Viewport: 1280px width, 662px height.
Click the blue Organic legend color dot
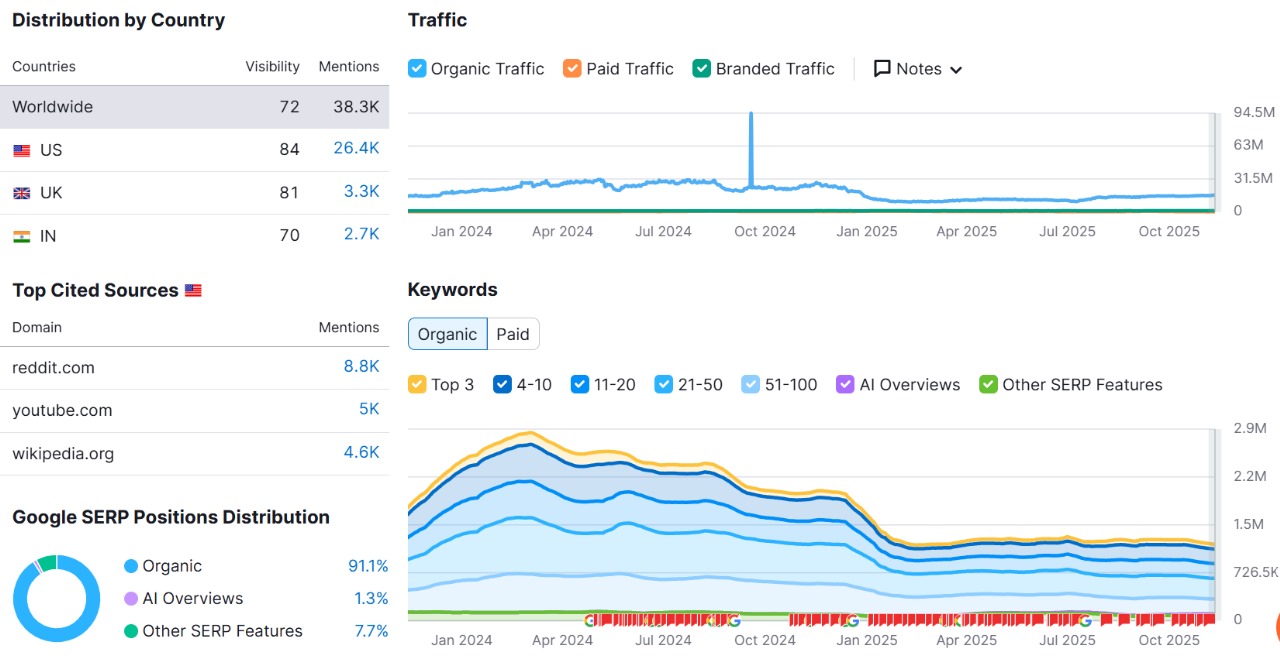point(131,567)
